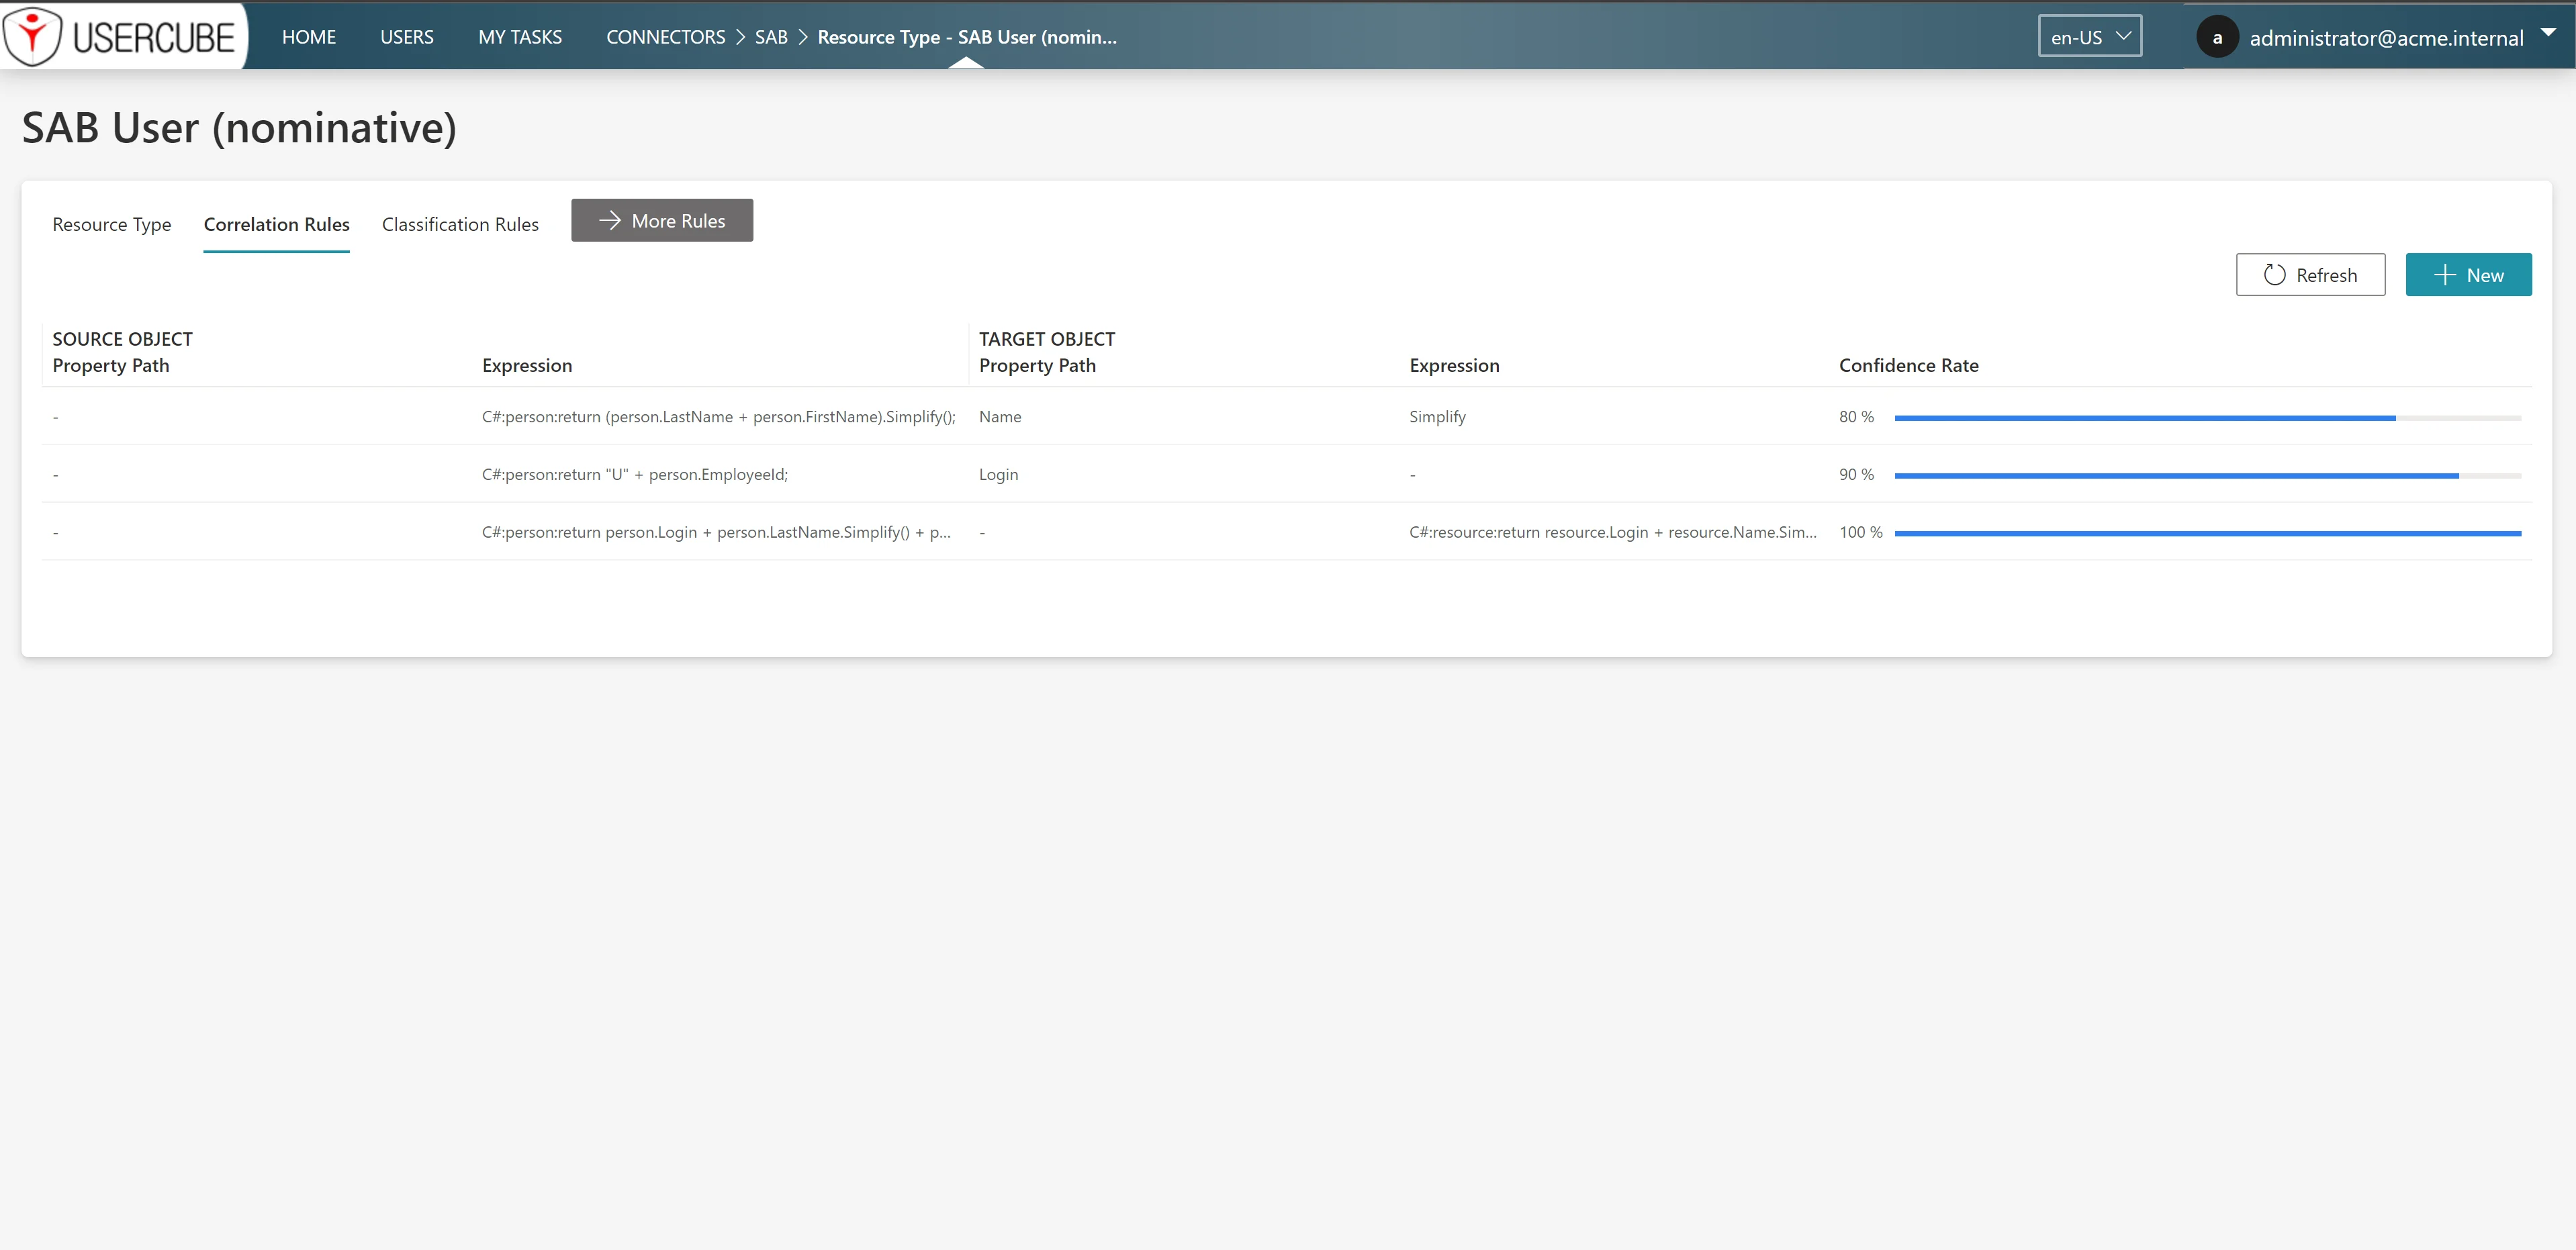Viewport: 2576px width, 1250px height.
Task: Click the TARGET OBJECT Property Path header
Action: (1037, 366)
